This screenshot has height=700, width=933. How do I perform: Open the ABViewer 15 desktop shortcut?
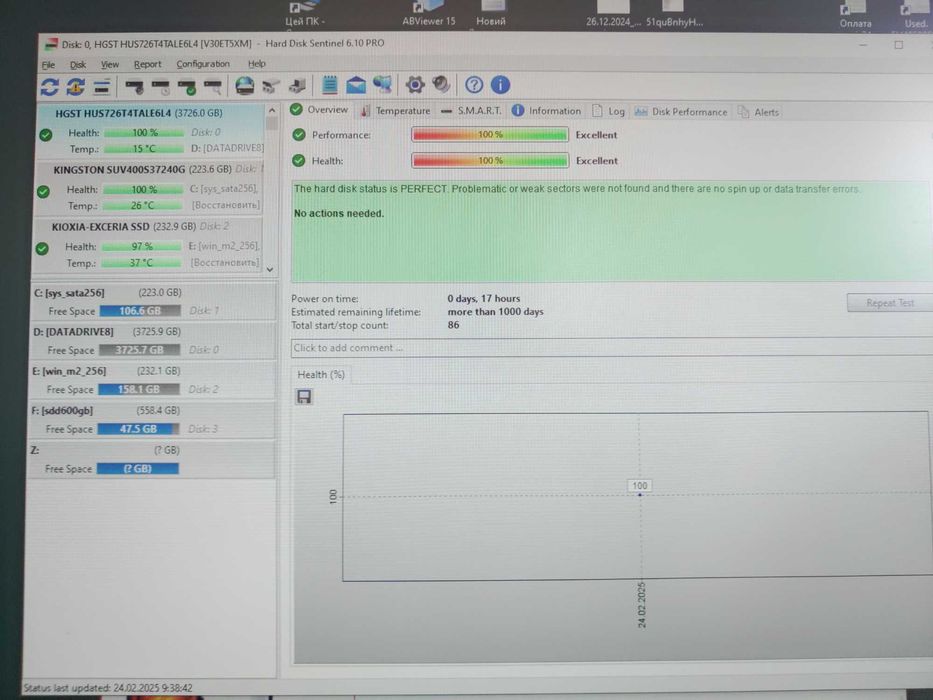[428, 13]
